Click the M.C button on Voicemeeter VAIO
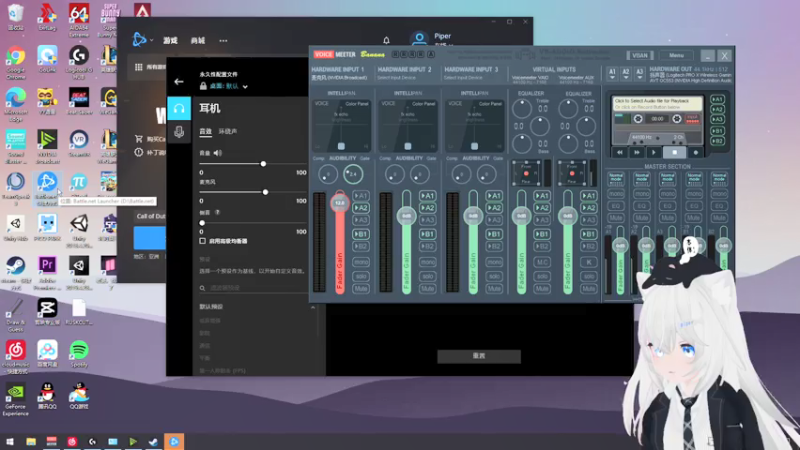 pos(542,262)
